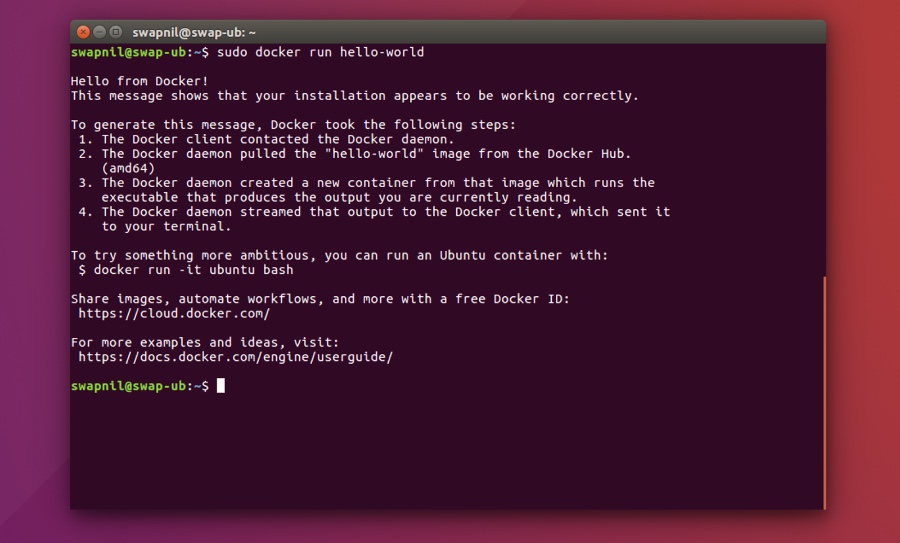
Task: Click the terminal title 'swapnil@swap-ub: ~'
Action: (x=194, y=33)
